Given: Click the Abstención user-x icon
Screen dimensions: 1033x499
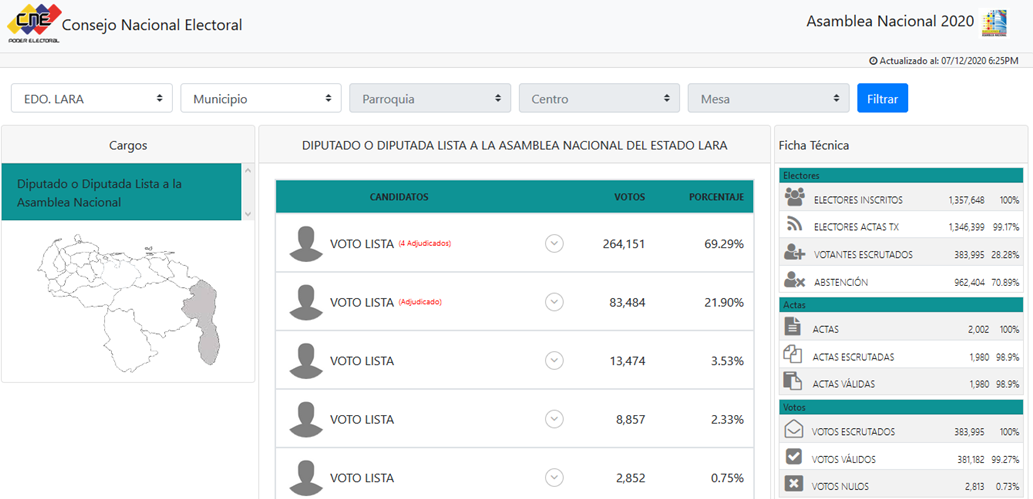Looking at the screenshot, I should pos(794,281).
